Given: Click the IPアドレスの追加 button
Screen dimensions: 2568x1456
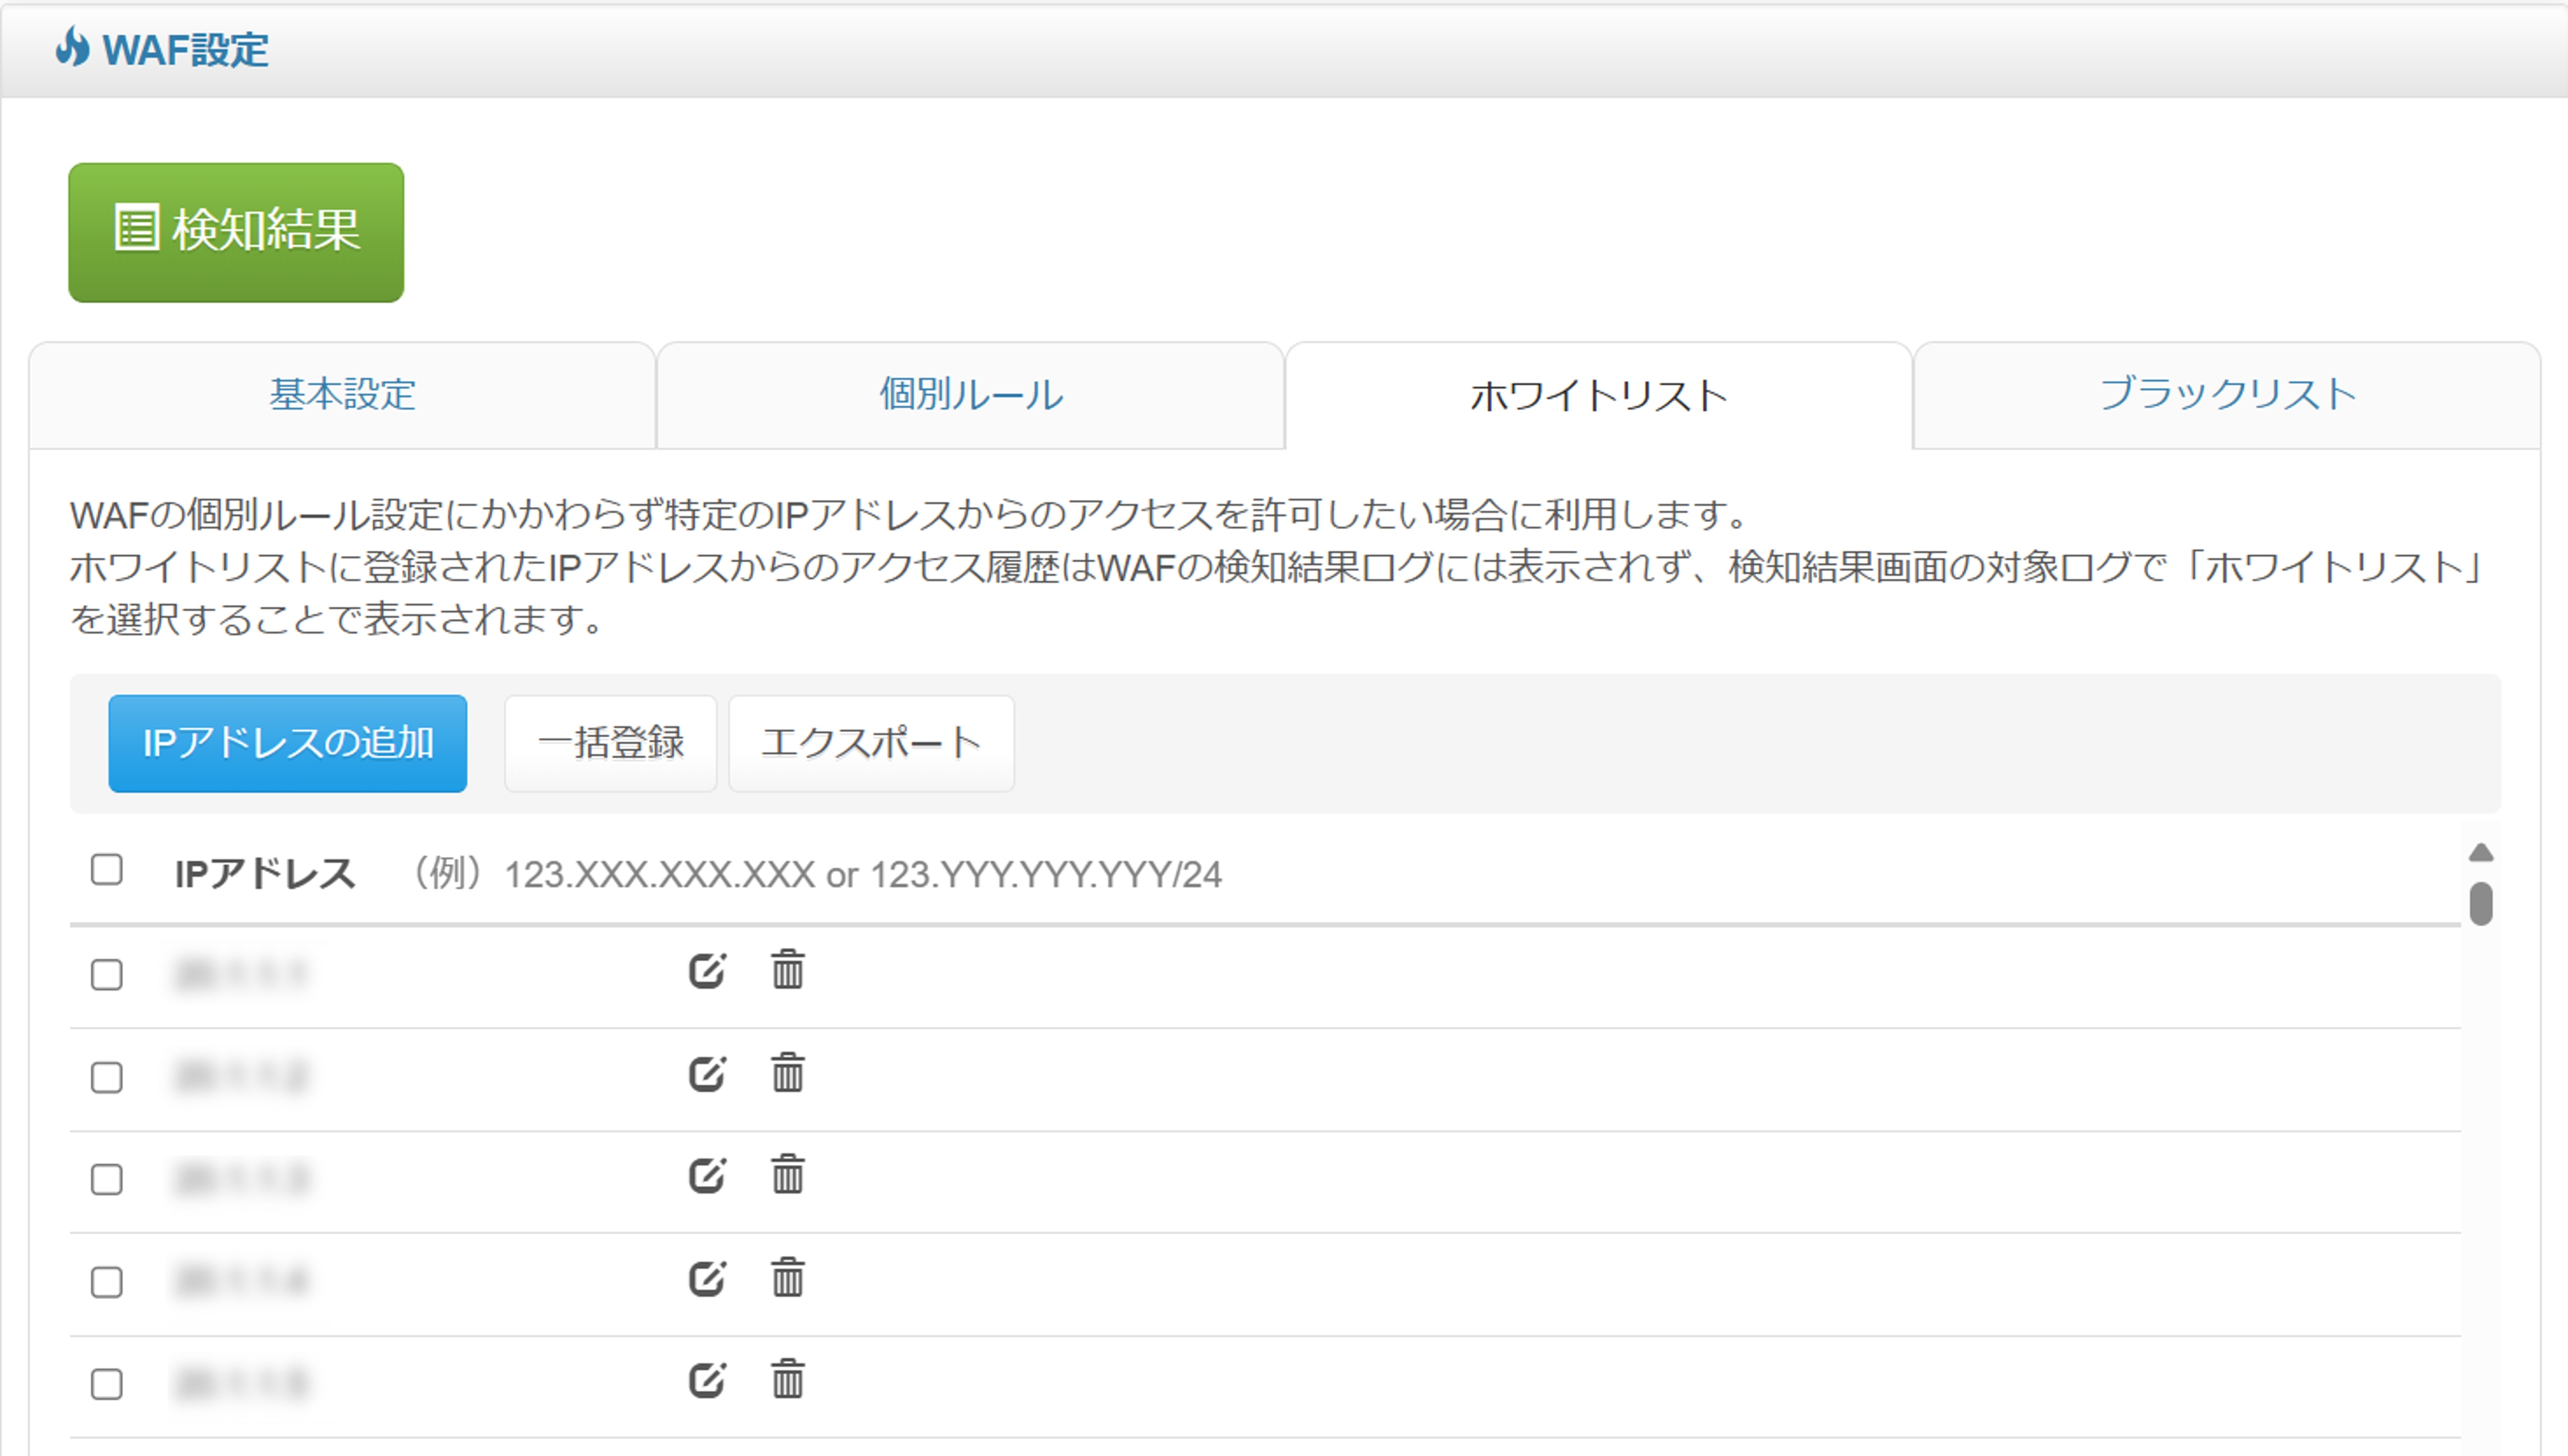Looking at the screenshot, I should pos(288,743).
